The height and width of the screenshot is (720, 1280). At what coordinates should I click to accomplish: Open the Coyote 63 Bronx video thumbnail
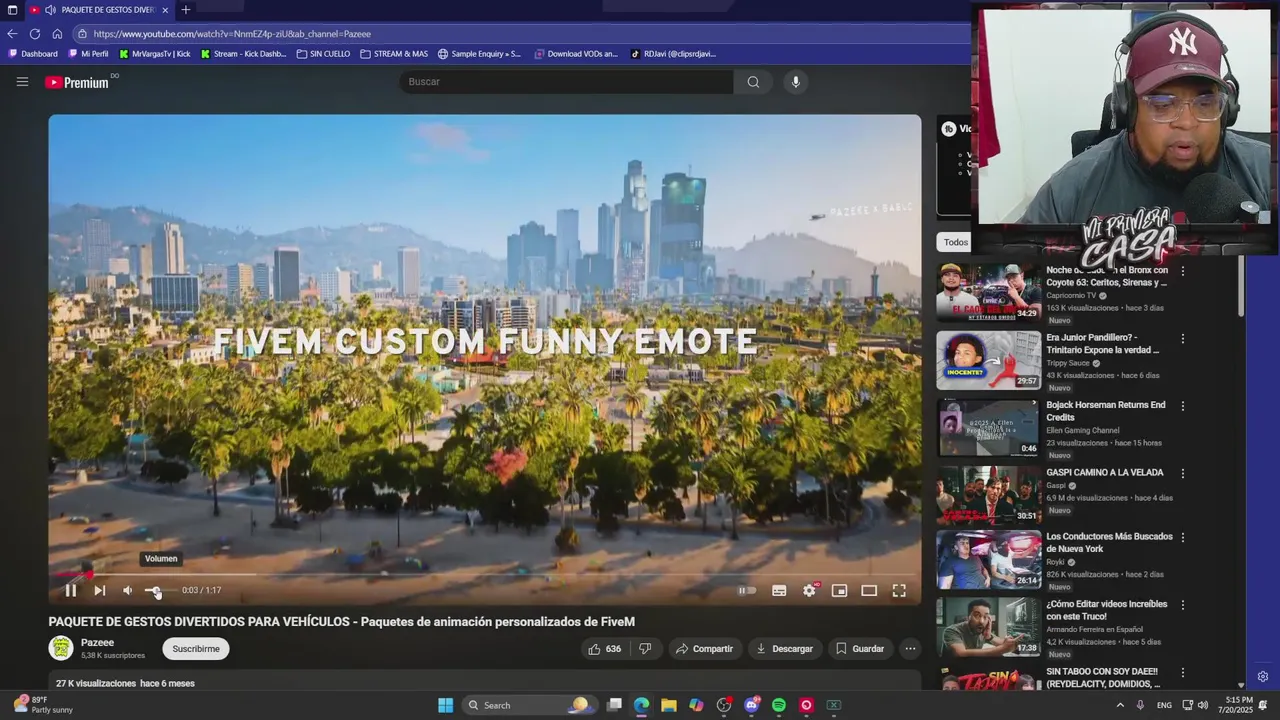point(988,292)
